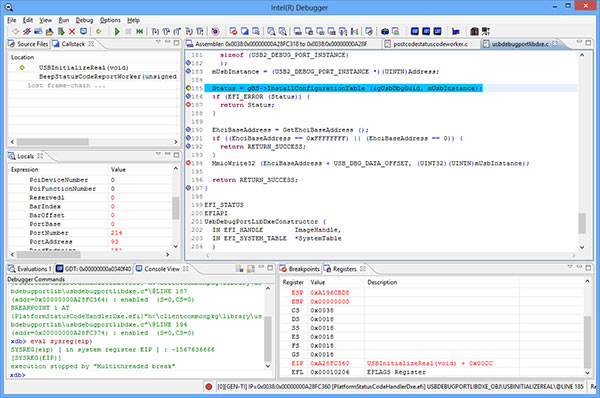Click the red circular target reset icon
The width and height of the screenshot is (600, 398).
[215, 31]
